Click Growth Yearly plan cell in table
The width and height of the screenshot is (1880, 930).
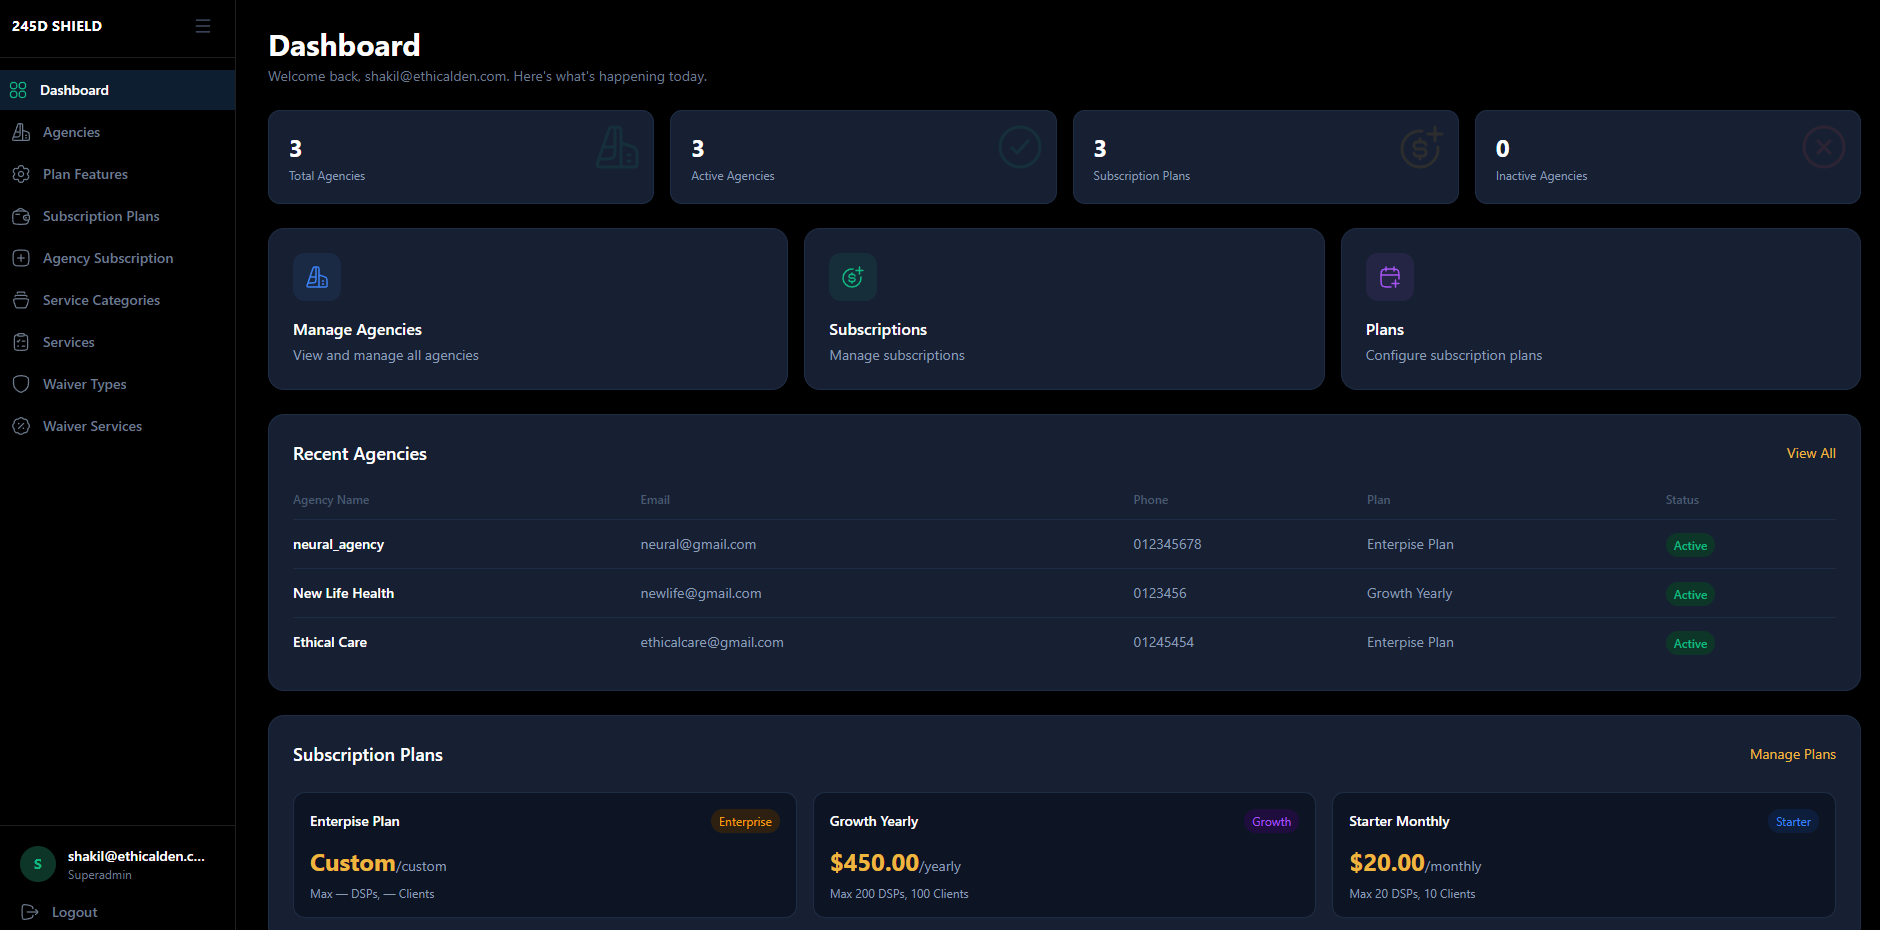tap(1409, 594)
